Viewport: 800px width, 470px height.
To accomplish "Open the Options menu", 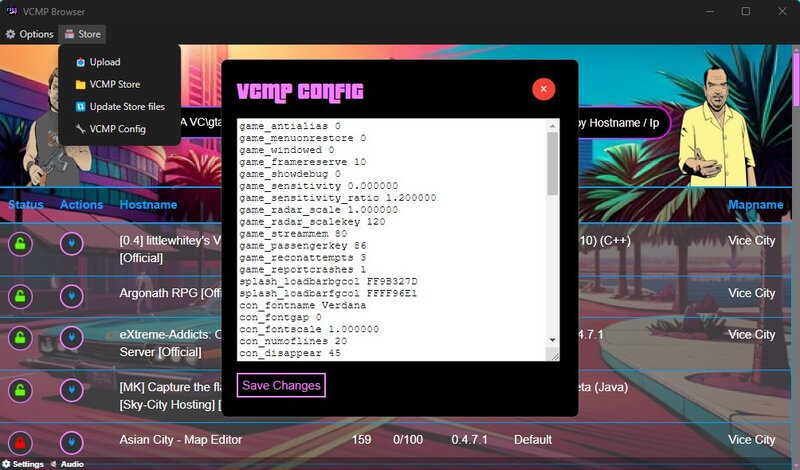I will point(29,34).
